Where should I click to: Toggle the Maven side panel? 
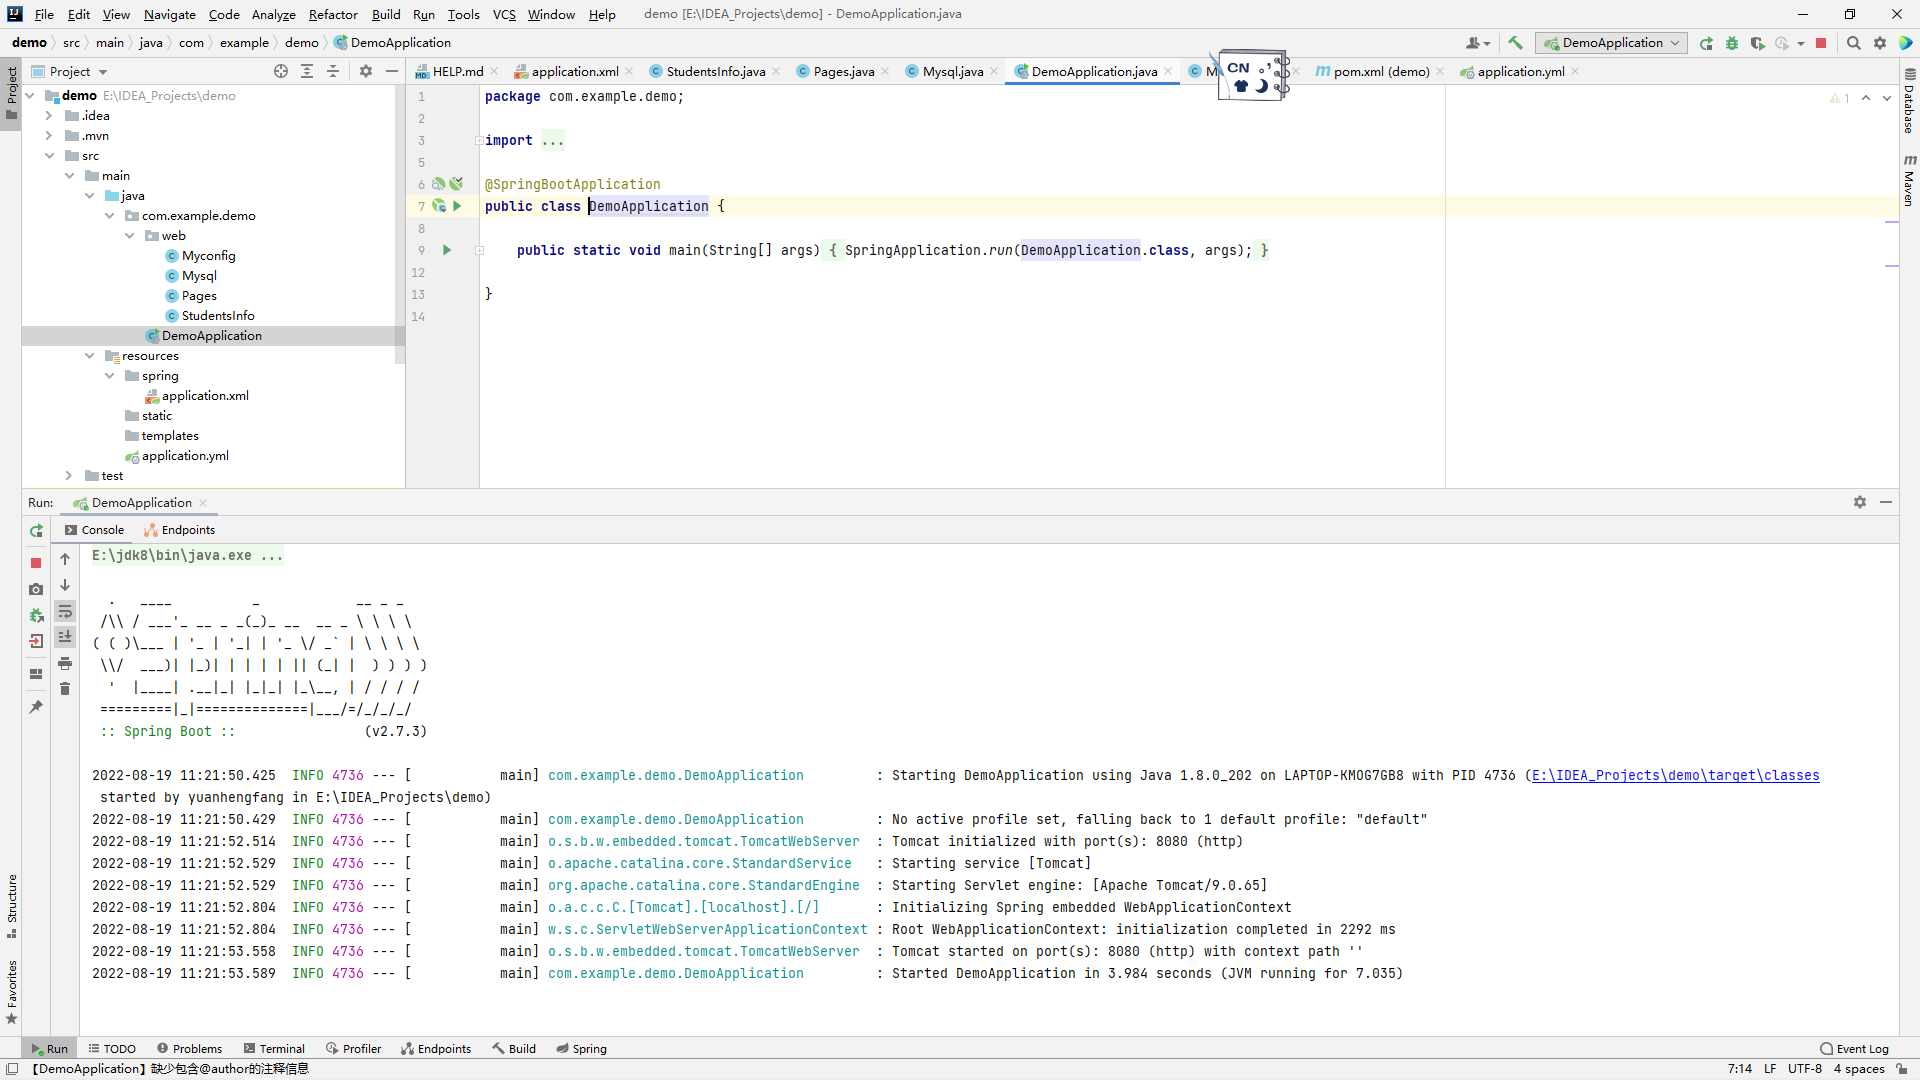tap(1909, 181)
